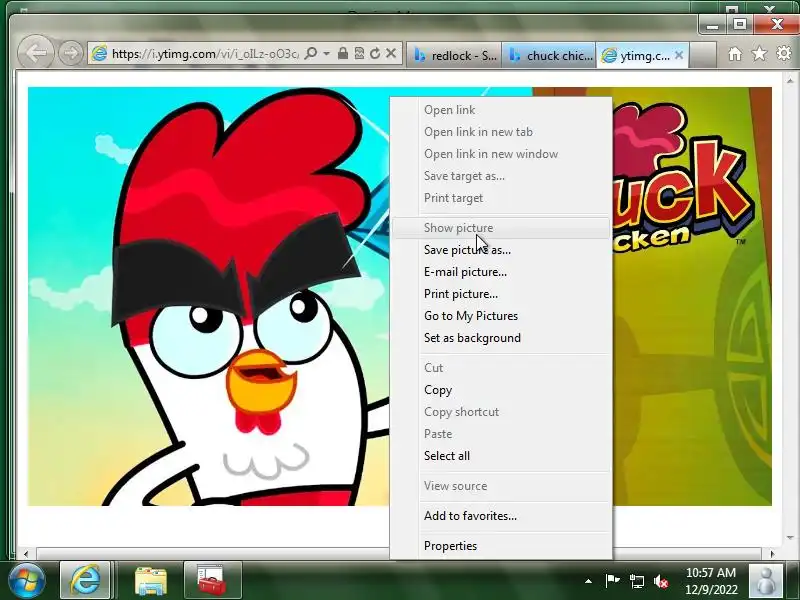This screenshot has height=600, width=800.
Task: Click the search magnifier in address bar
Action: pos(310,53)
